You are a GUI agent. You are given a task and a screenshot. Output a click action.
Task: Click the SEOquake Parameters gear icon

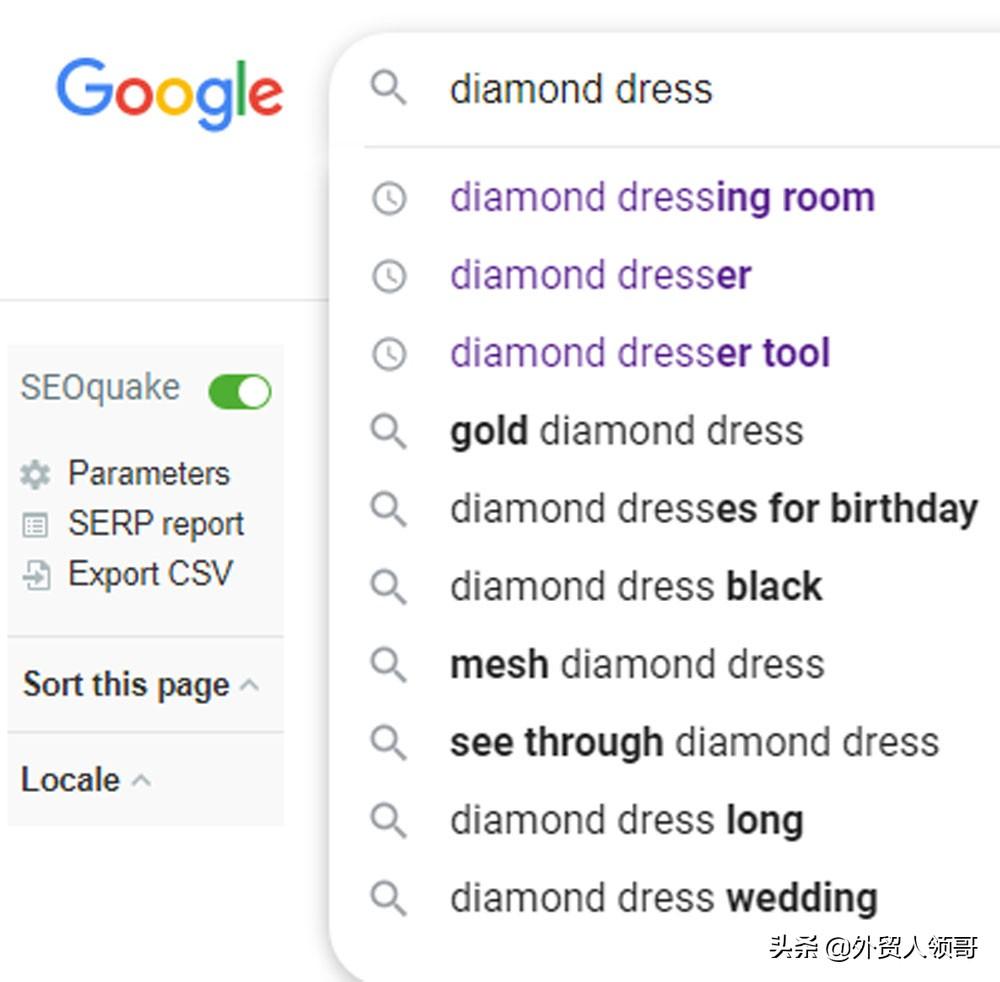pyautogui.click(x=35, y=474)
